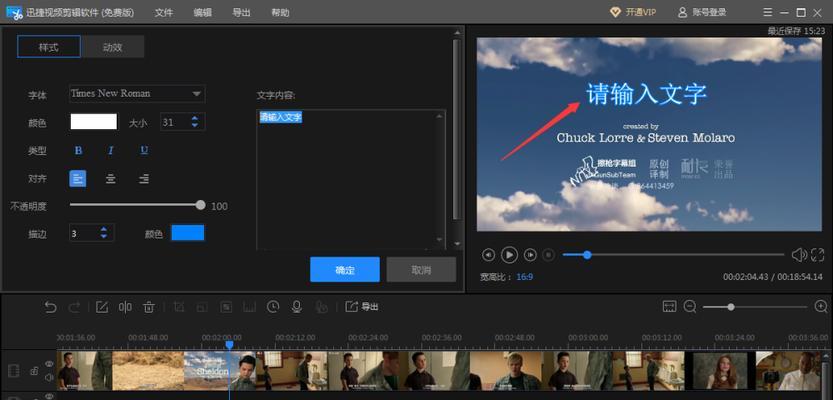
Task: Step back one frame in preview
Action: (x=489, y=255)
